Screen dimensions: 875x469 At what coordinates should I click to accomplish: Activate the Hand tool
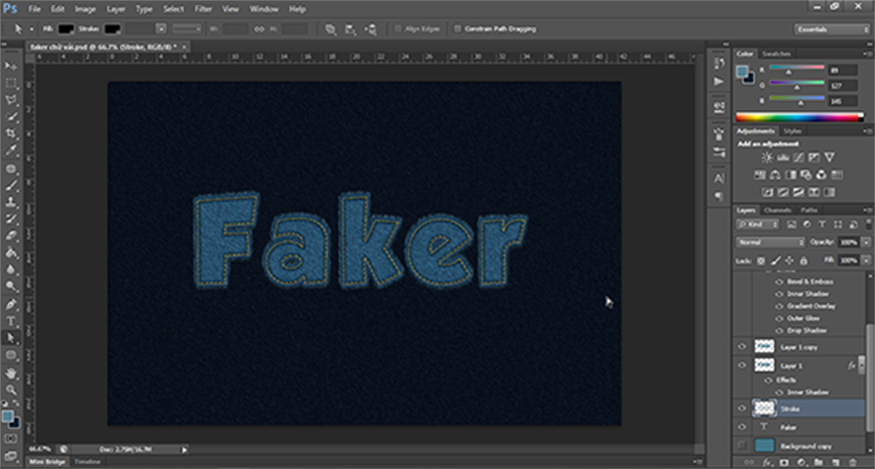[11, 372]
